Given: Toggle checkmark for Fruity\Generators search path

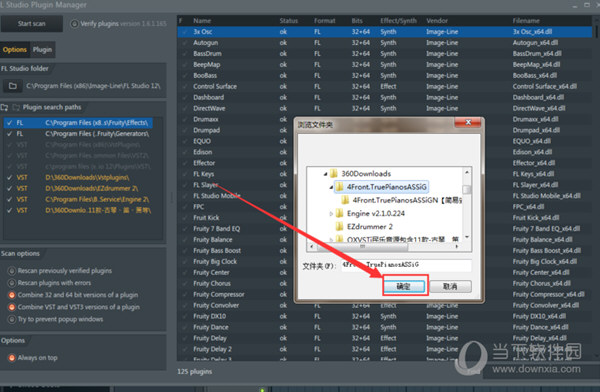Looking at the screenshot, I should pos(10,134).
